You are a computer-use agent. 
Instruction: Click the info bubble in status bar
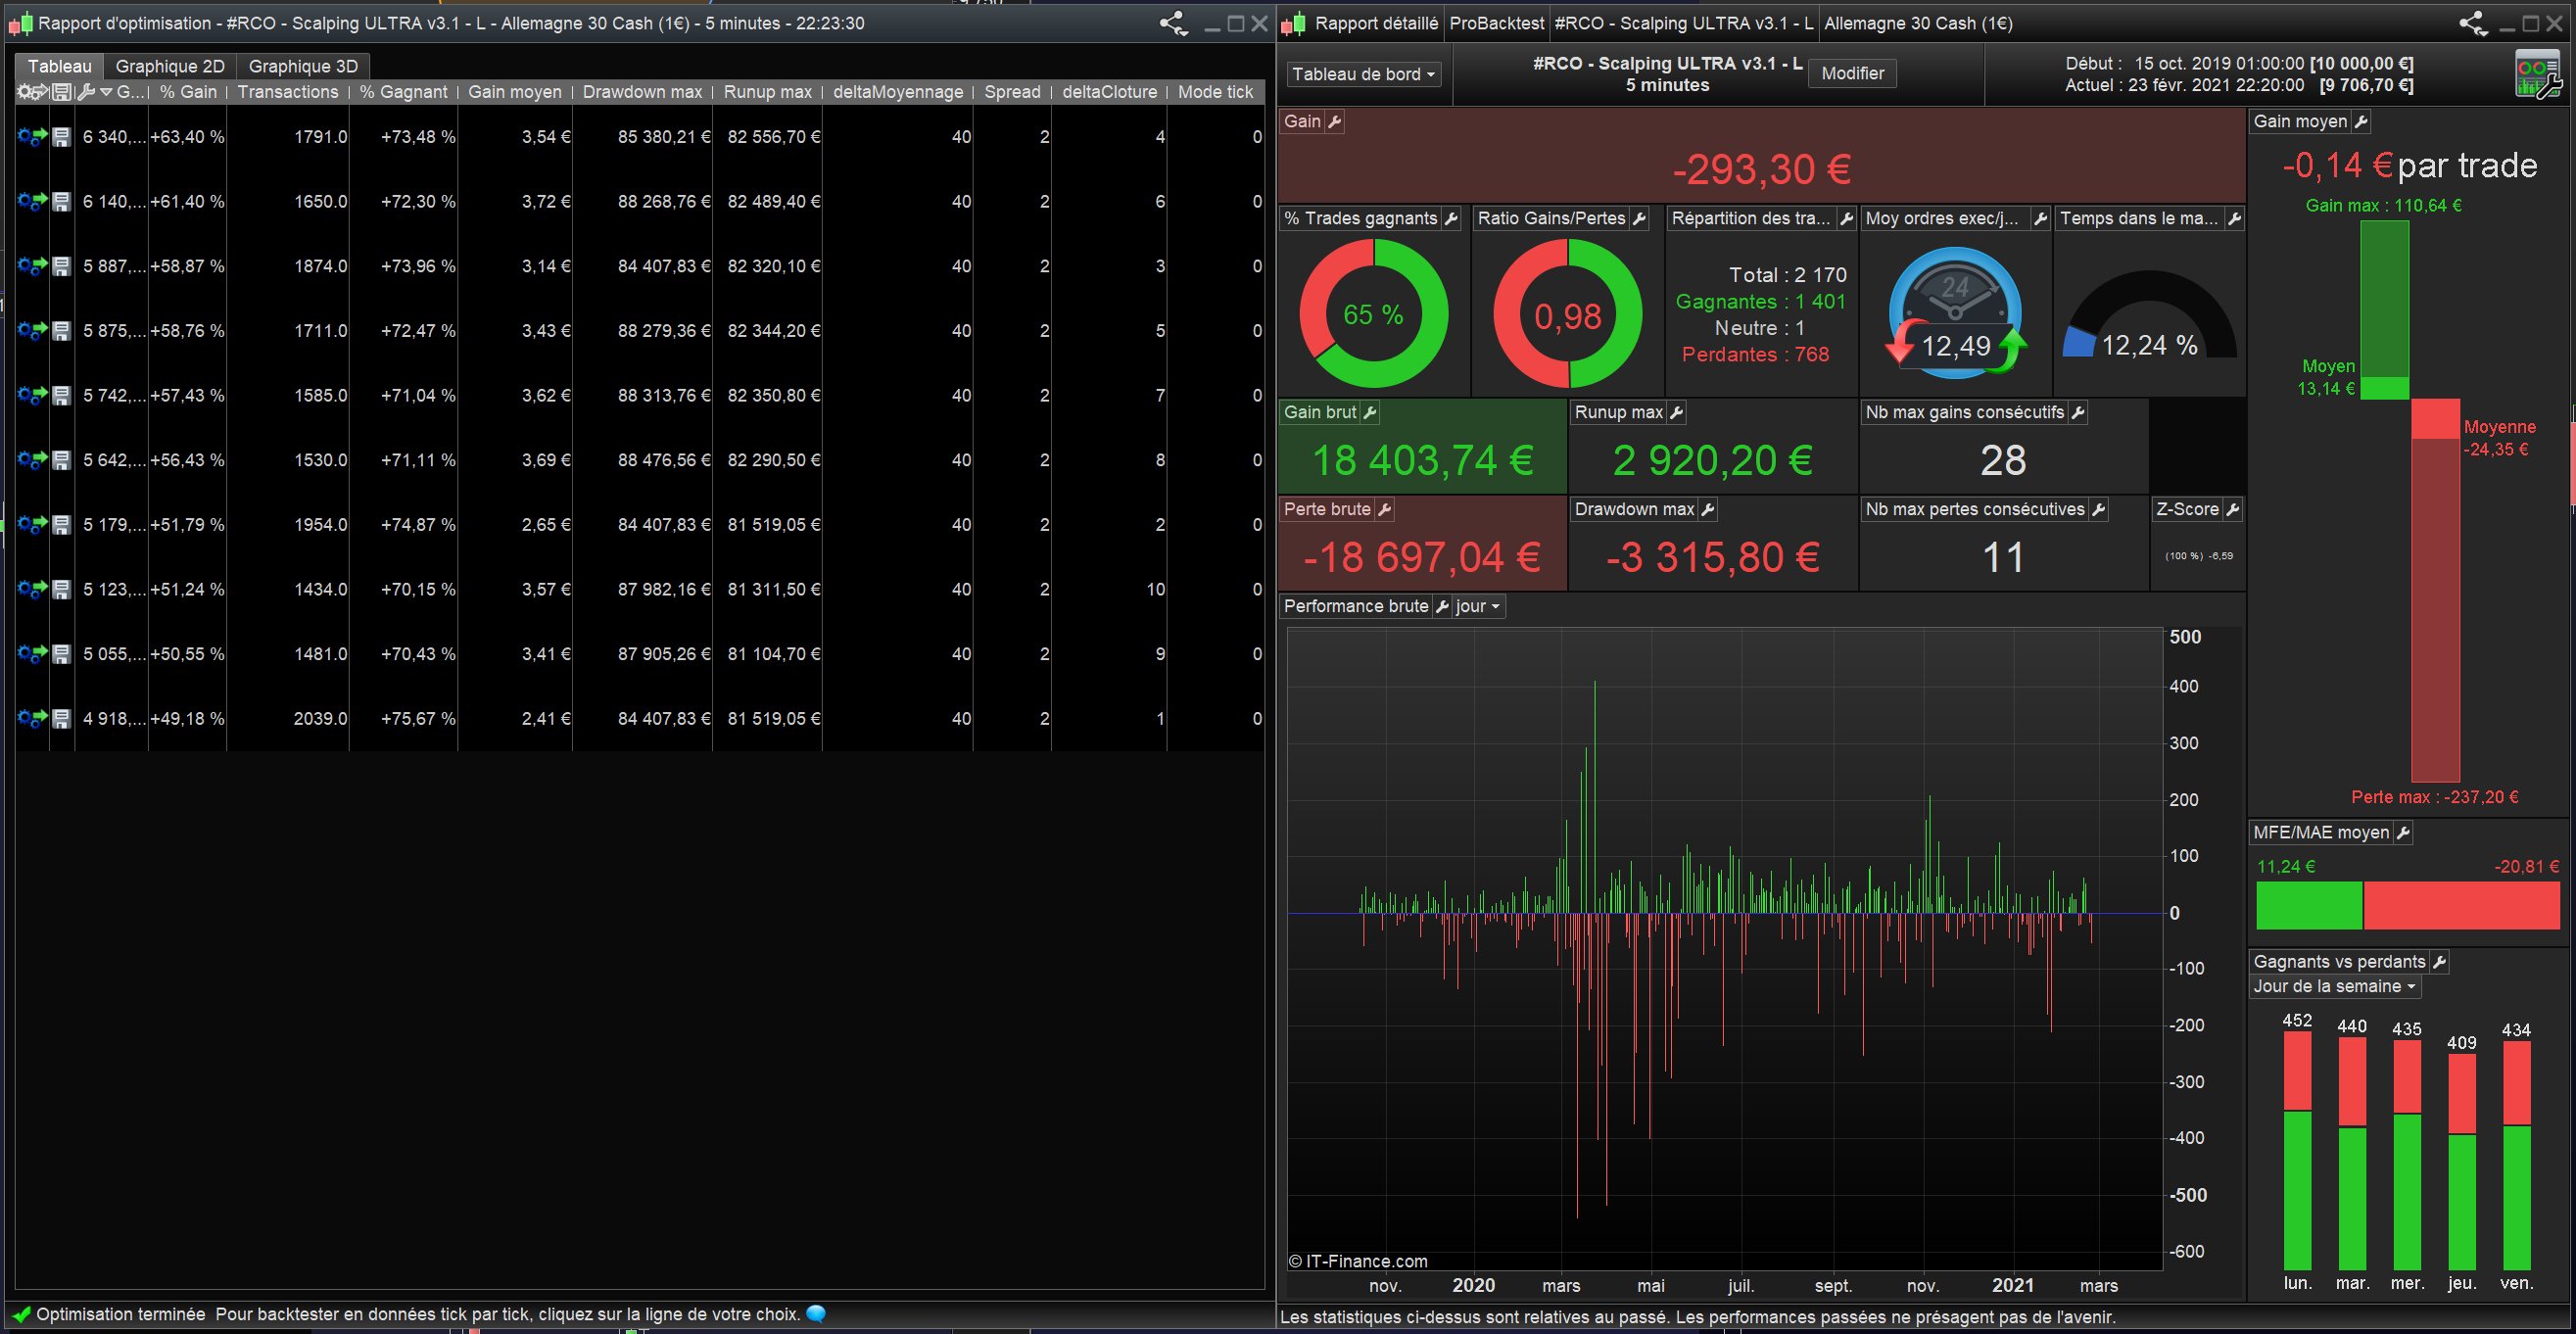816,1314
